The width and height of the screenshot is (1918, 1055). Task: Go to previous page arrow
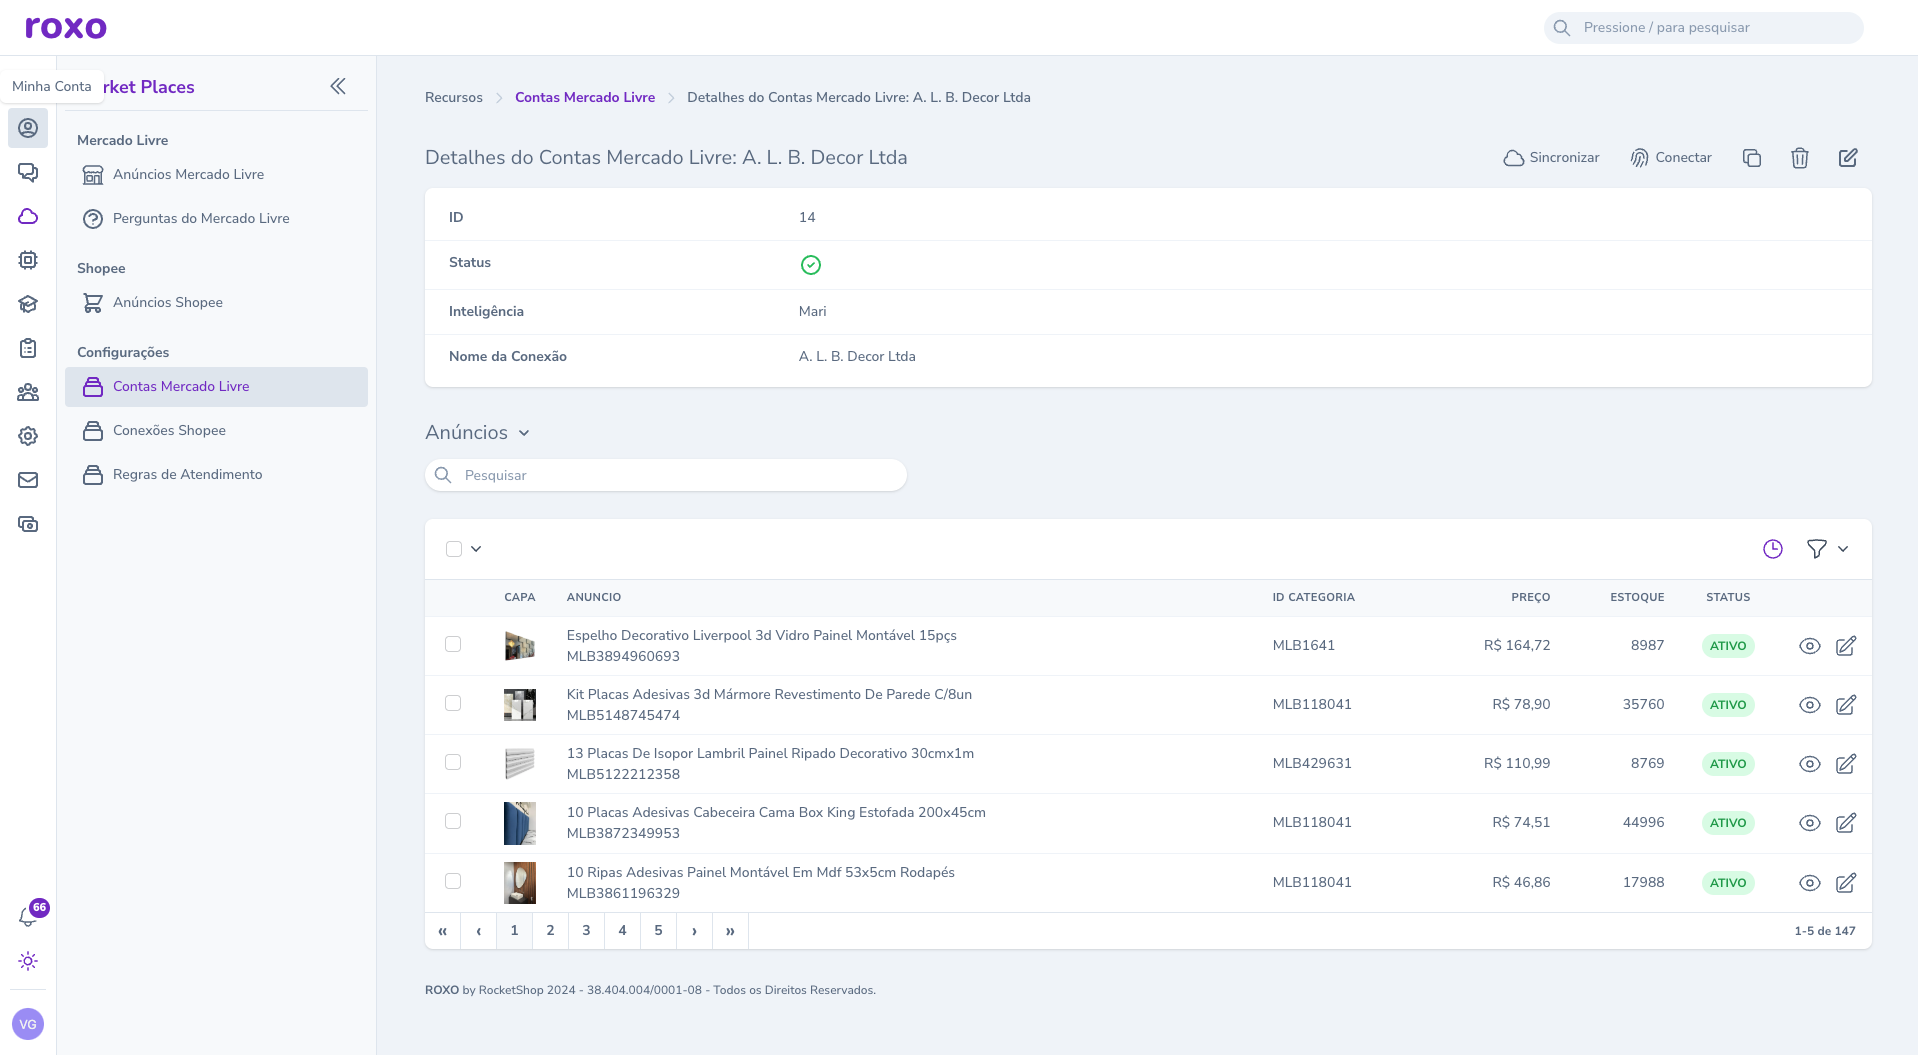[x=478, y=931]
